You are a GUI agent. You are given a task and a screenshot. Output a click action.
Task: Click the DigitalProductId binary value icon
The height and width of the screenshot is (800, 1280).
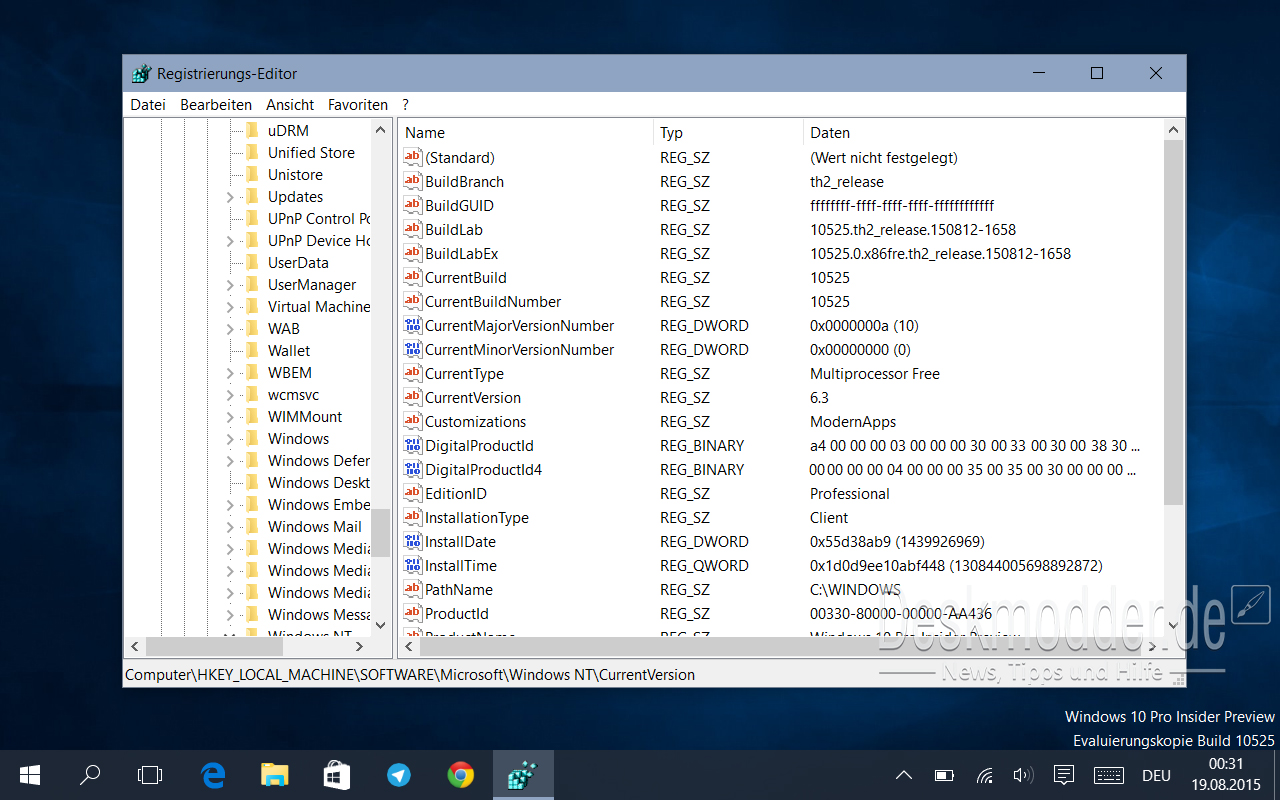413,445
